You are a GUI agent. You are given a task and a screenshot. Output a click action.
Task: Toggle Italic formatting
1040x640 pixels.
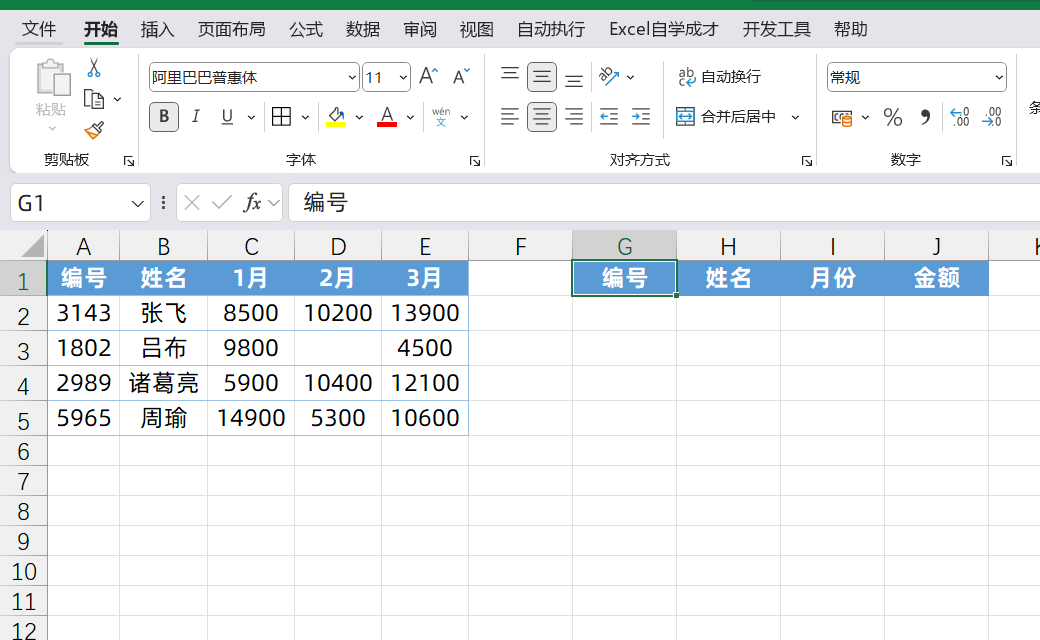(195, 117)
